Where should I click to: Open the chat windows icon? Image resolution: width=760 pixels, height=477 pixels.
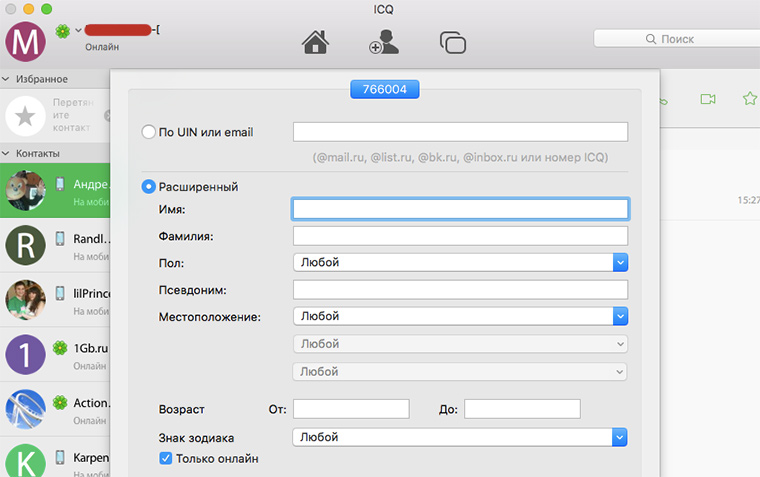[453, 42]
